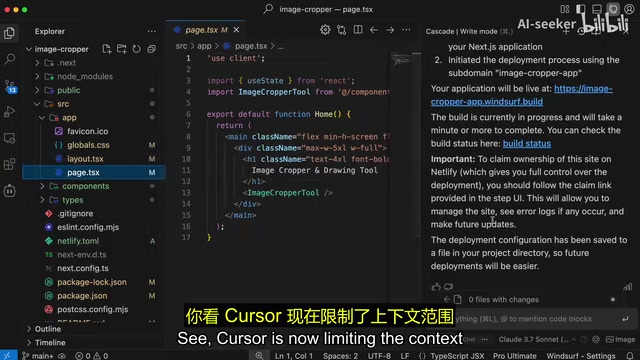
Task: Toggle the bottom panel layout icon
Action: (597, 9)
